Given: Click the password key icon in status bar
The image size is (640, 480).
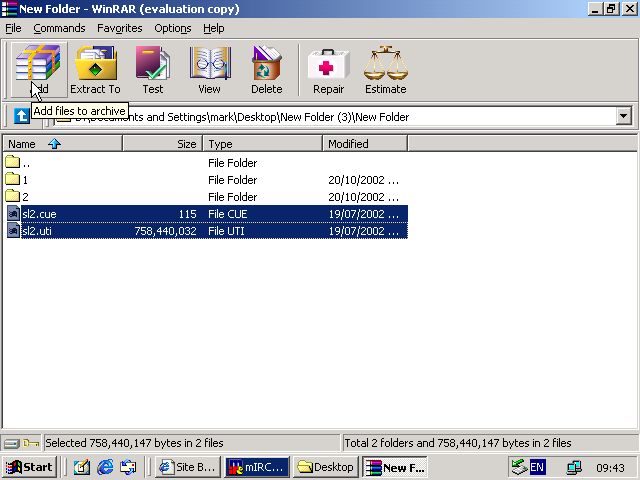Looking at the screenshot, I should pos(31,443).
